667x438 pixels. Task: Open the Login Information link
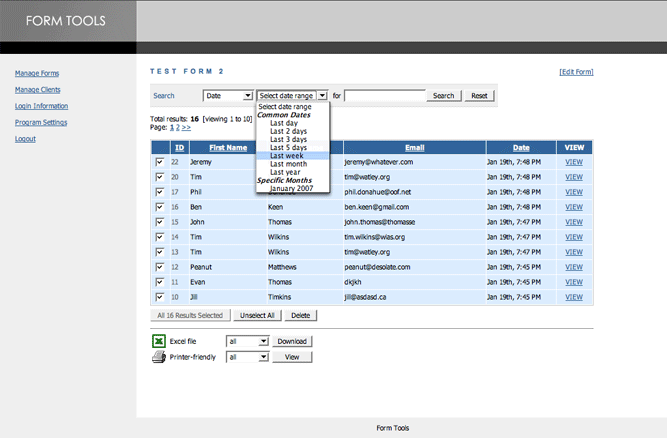pyautogui.click(x=42, y=106)
